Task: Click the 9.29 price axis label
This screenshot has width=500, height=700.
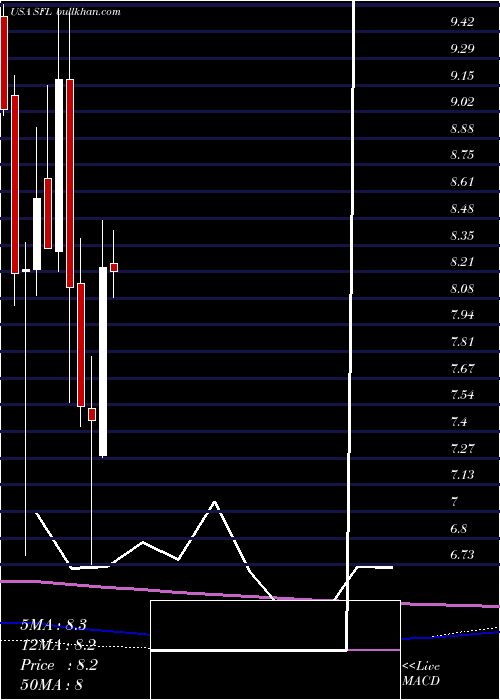Action: pos(462,49)
